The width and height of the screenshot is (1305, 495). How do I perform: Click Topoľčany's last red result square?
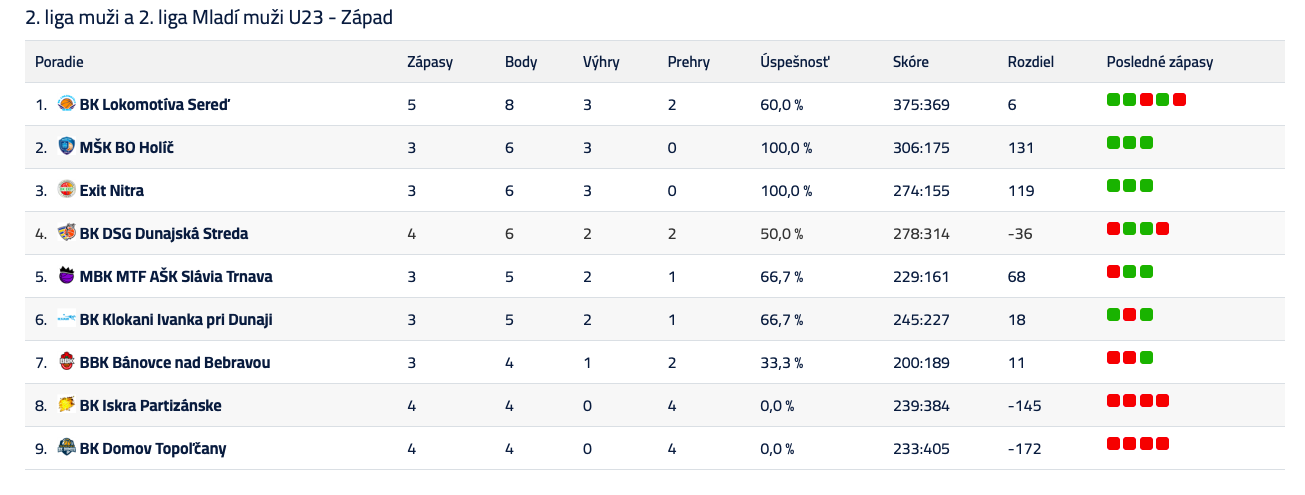click(1163, 444)
